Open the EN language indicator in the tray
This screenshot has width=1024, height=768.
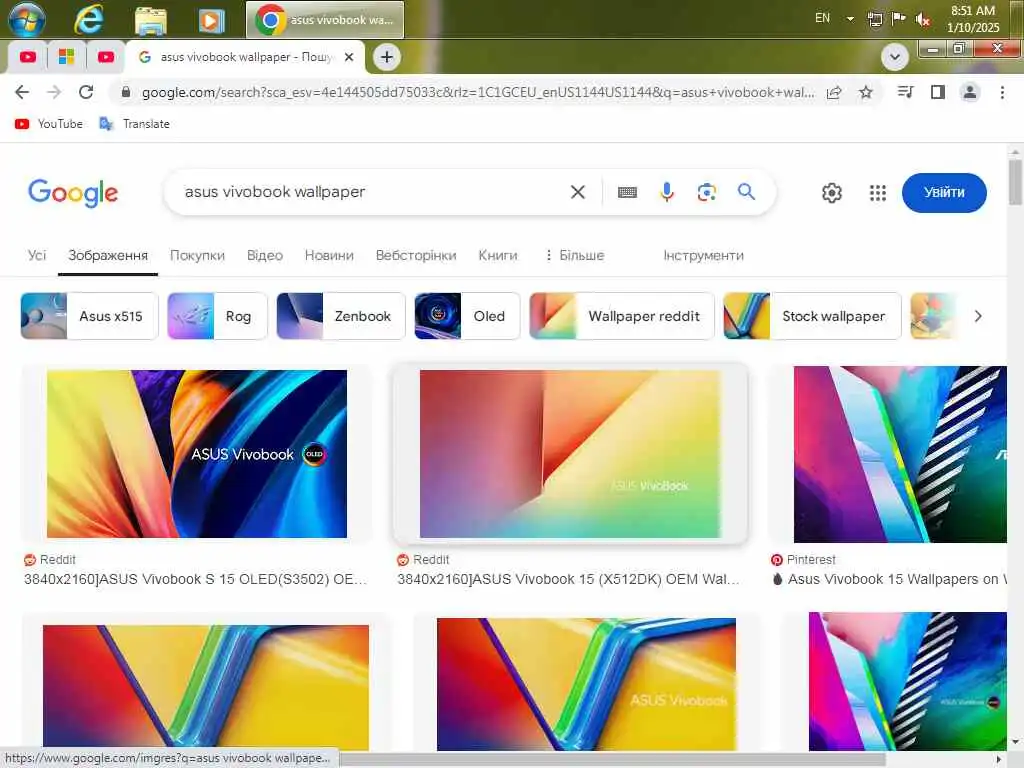click(822, 18)
